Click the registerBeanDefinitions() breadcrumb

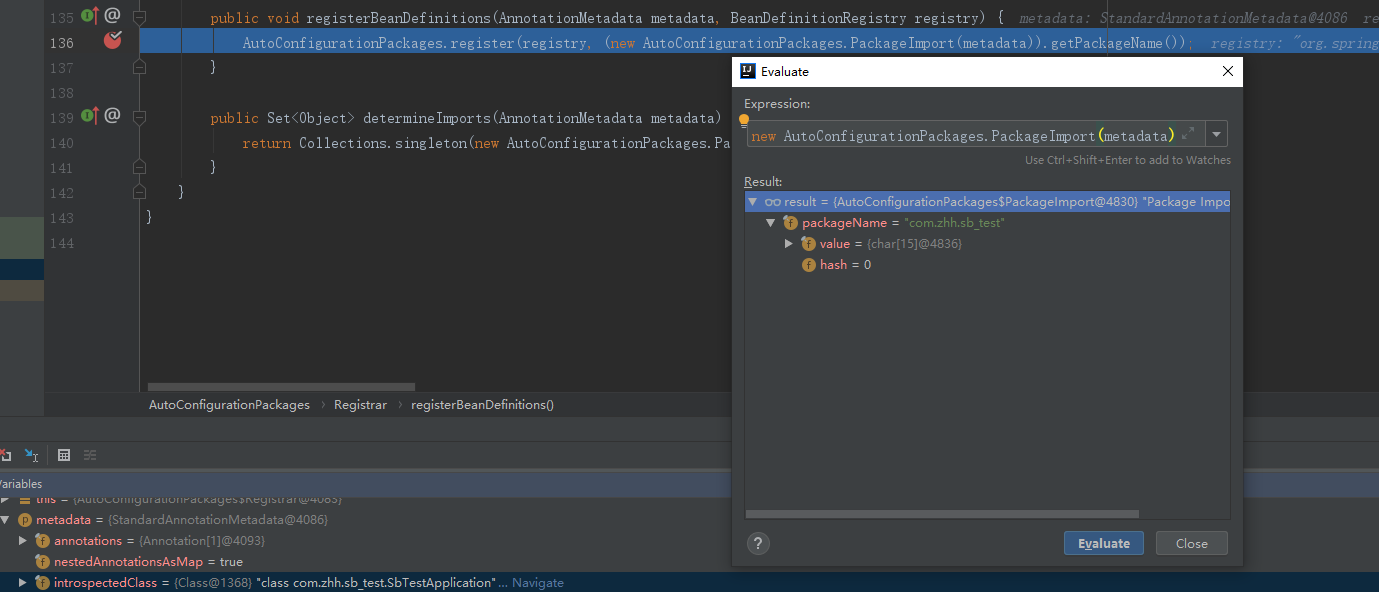482,405
